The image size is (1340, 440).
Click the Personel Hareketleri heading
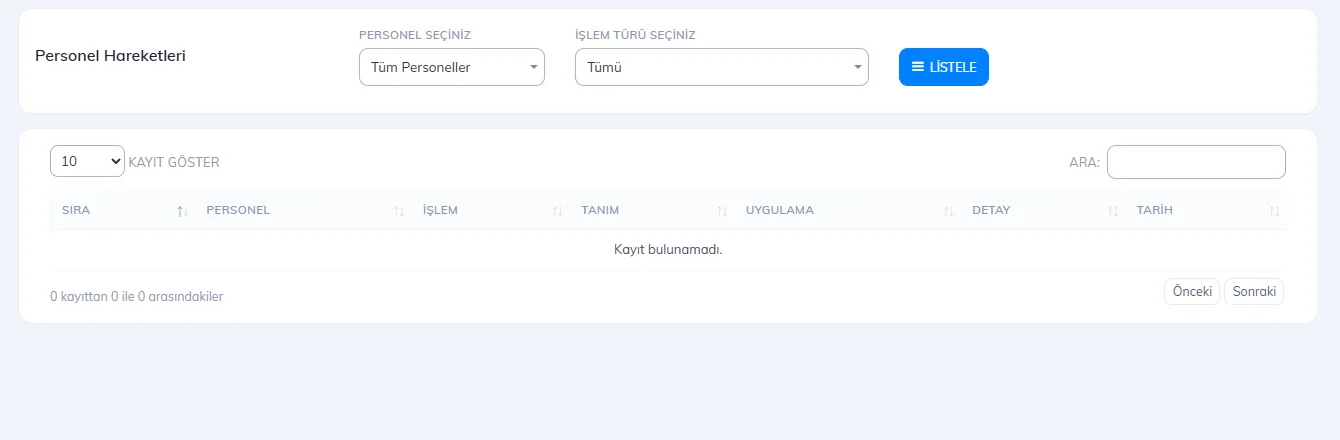click(x=110, y=56)
